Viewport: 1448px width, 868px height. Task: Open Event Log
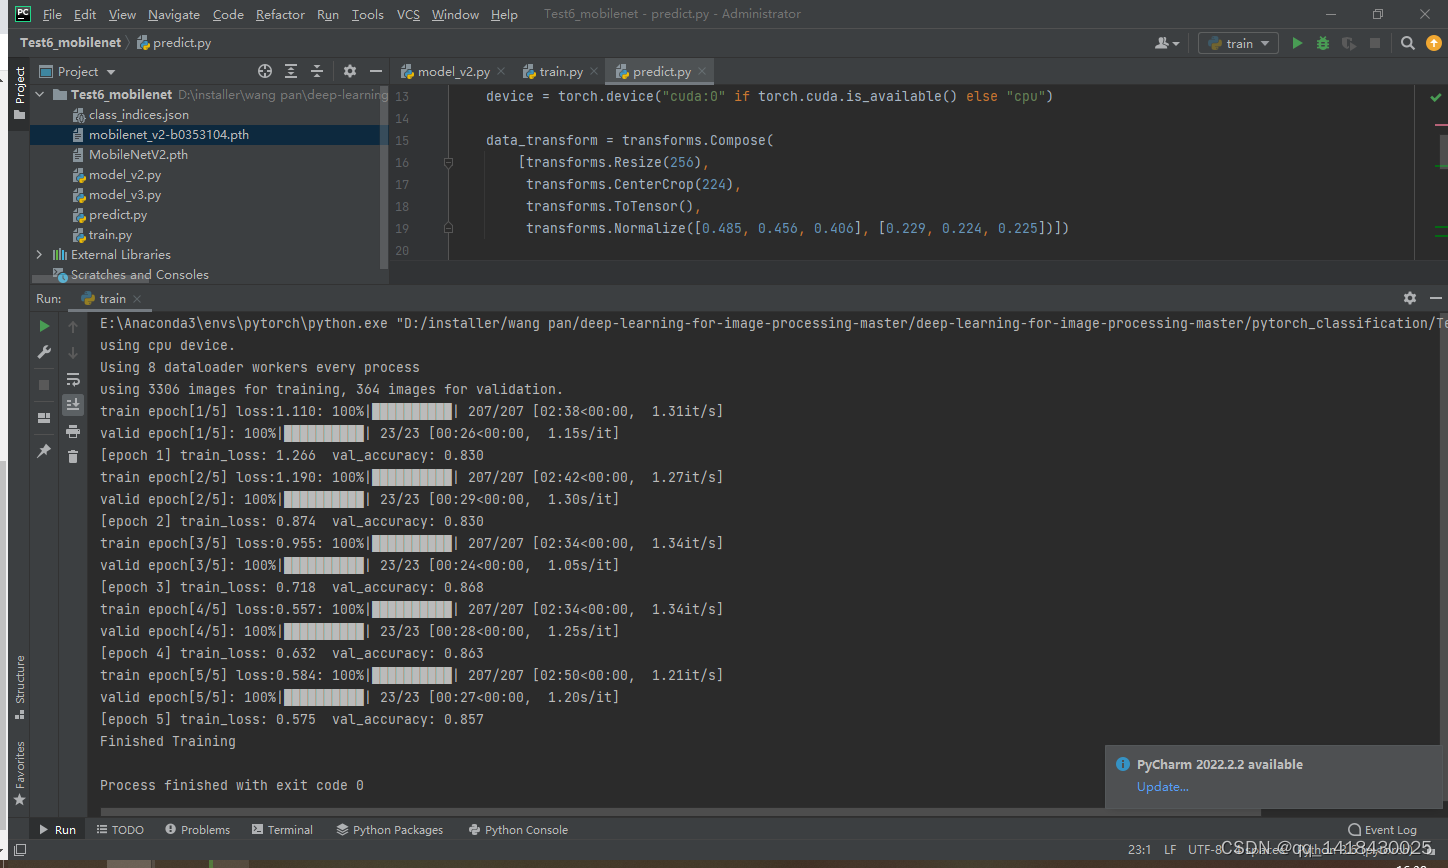pos(1382,830)
